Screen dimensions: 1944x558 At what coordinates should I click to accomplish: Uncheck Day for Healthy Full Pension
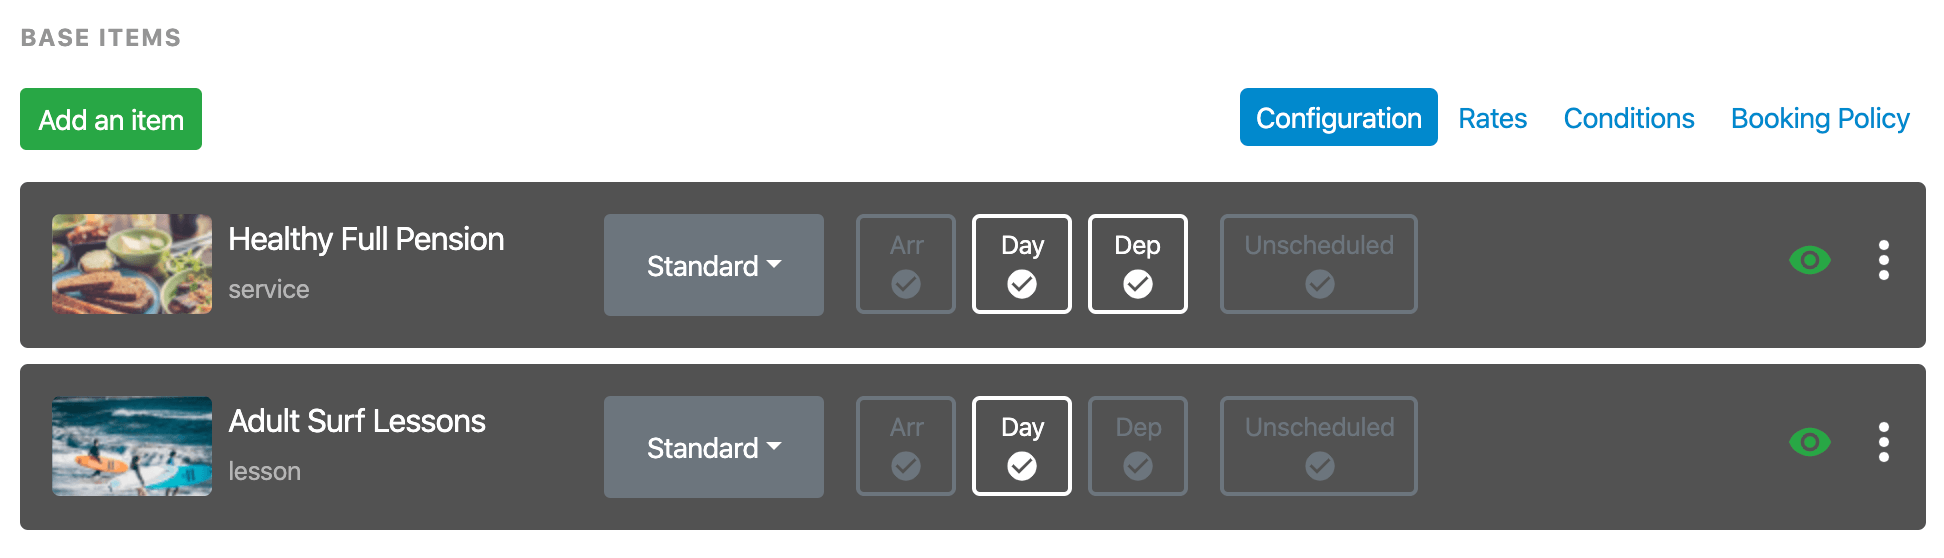pyautogui.click(x=1022, y=264)
